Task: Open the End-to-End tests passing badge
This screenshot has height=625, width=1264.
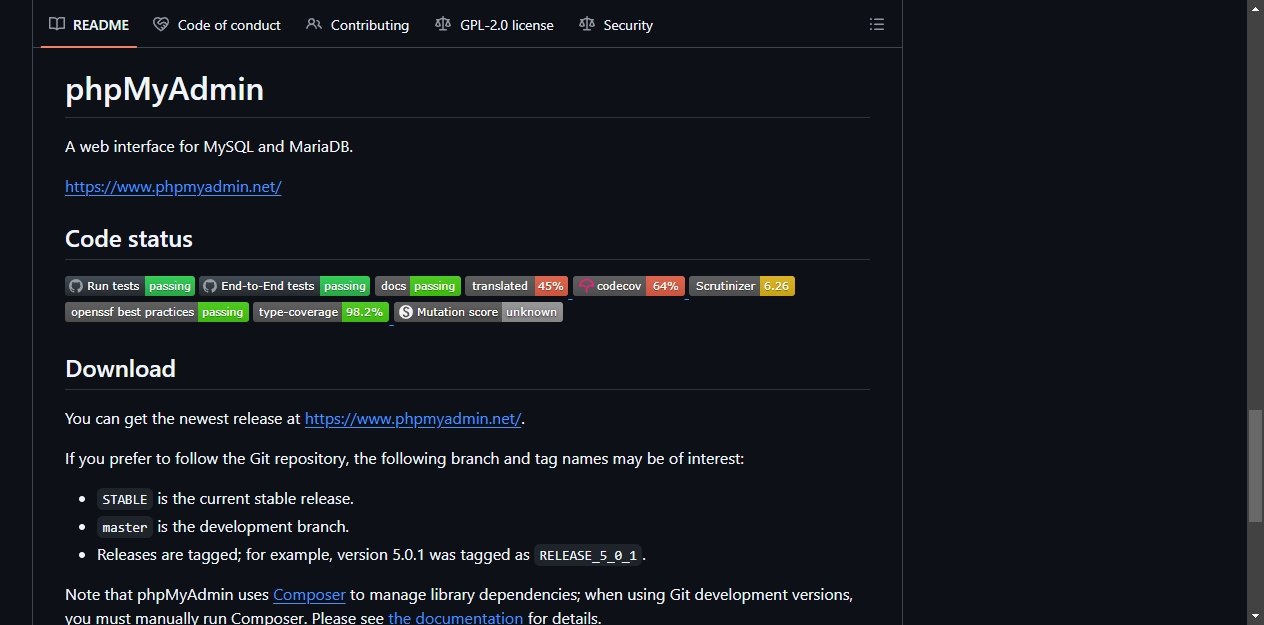Action: point(284,286)
